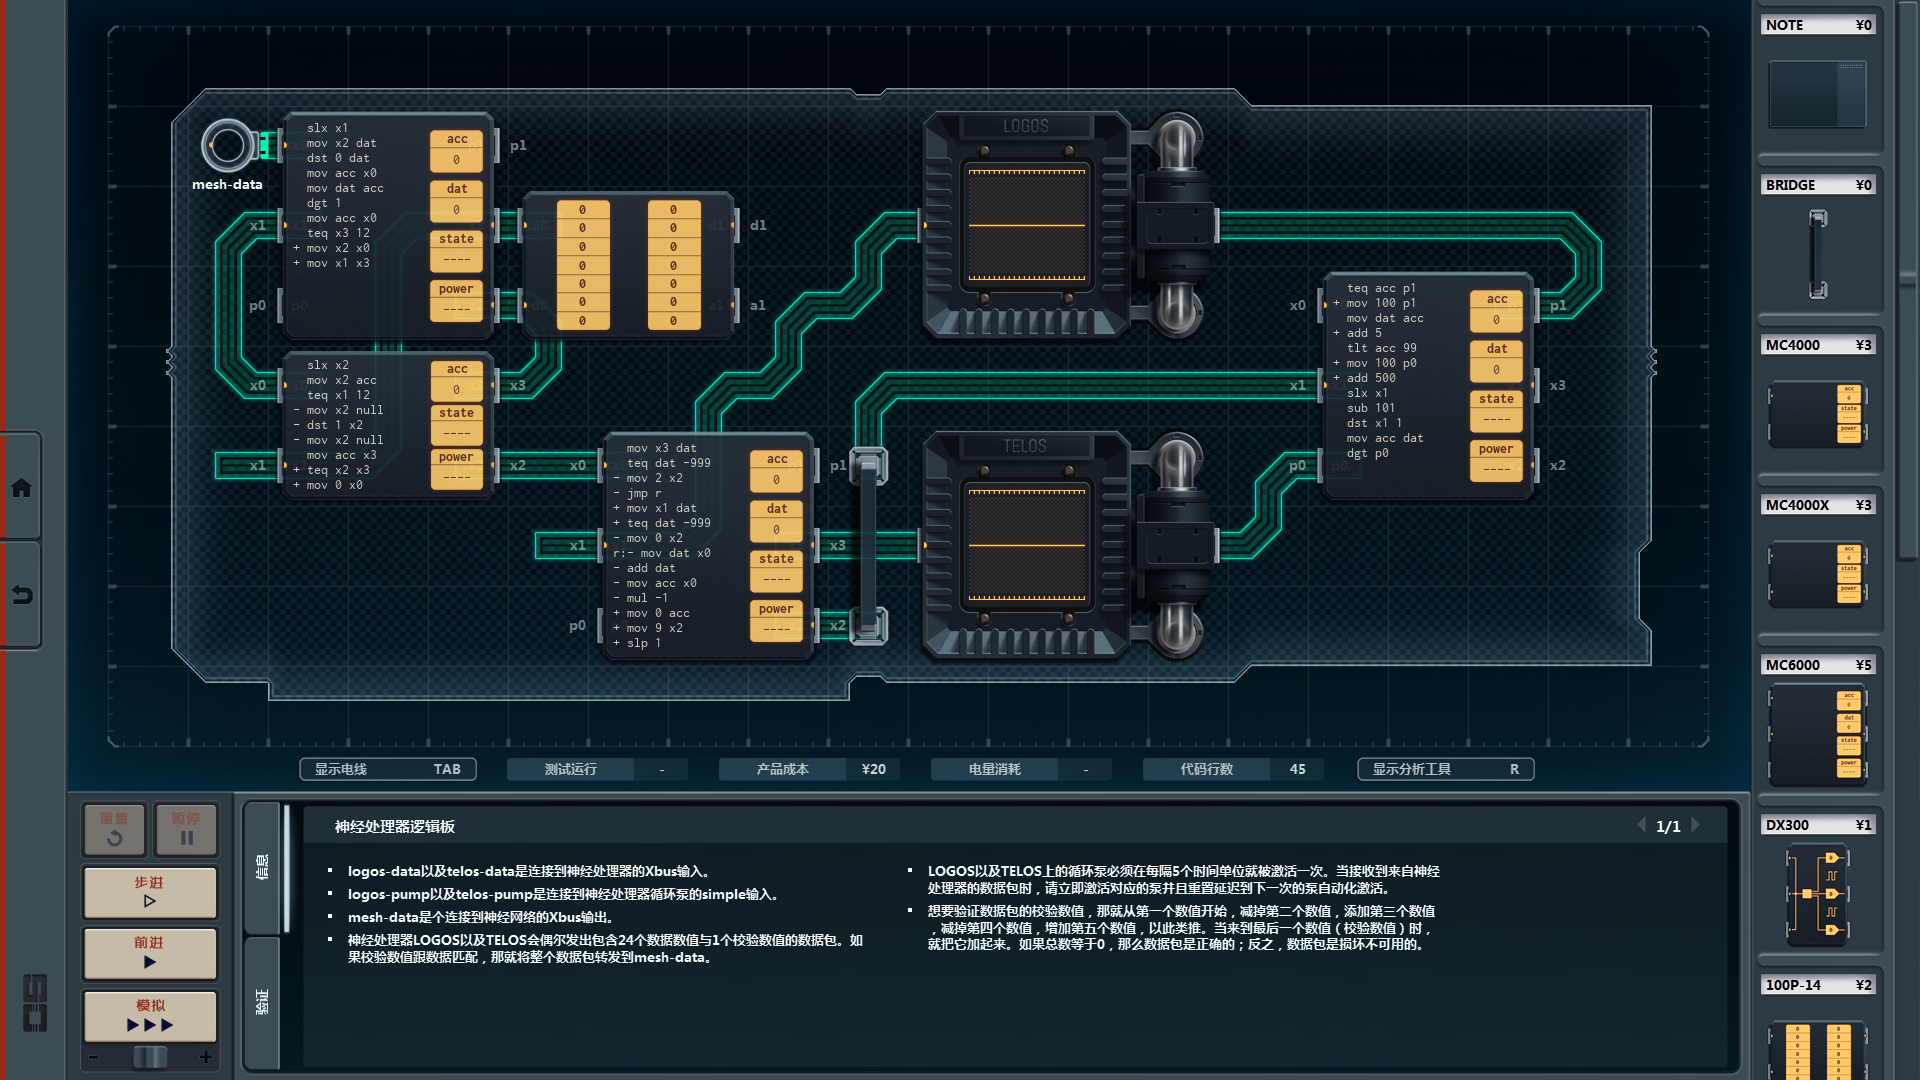The image size is (1920, 1080).
Task: Switch to the 验证 verification tab
Action: click(x=262, y=1001)
